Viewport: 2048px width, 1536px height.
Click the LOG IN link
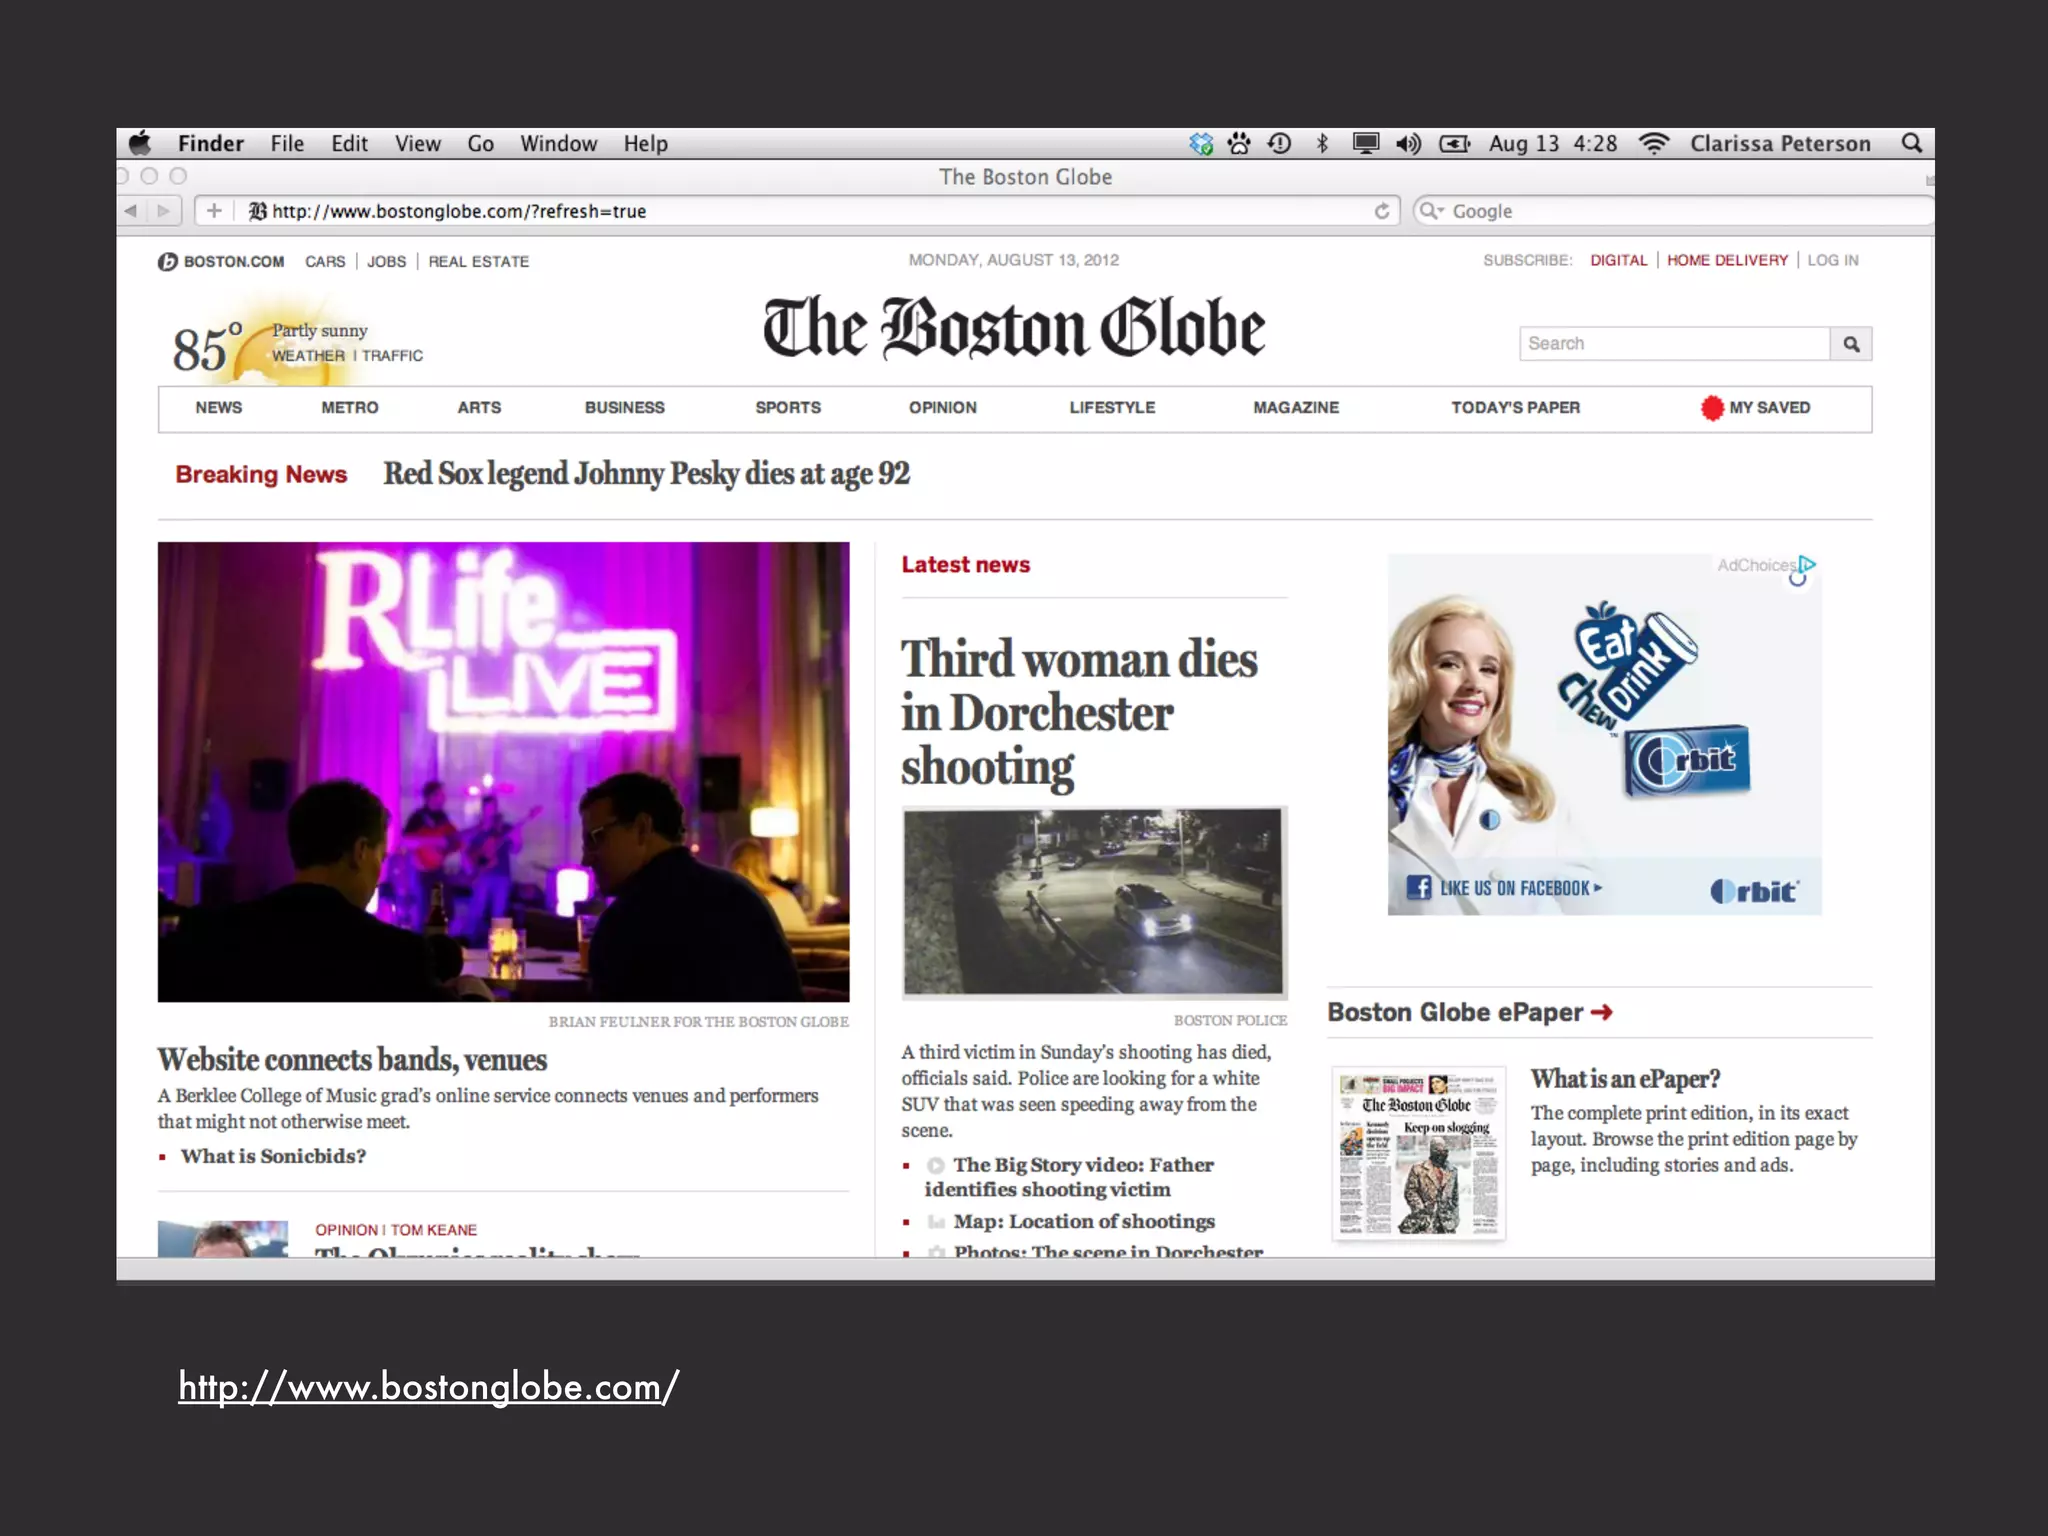click(1833, 260)
